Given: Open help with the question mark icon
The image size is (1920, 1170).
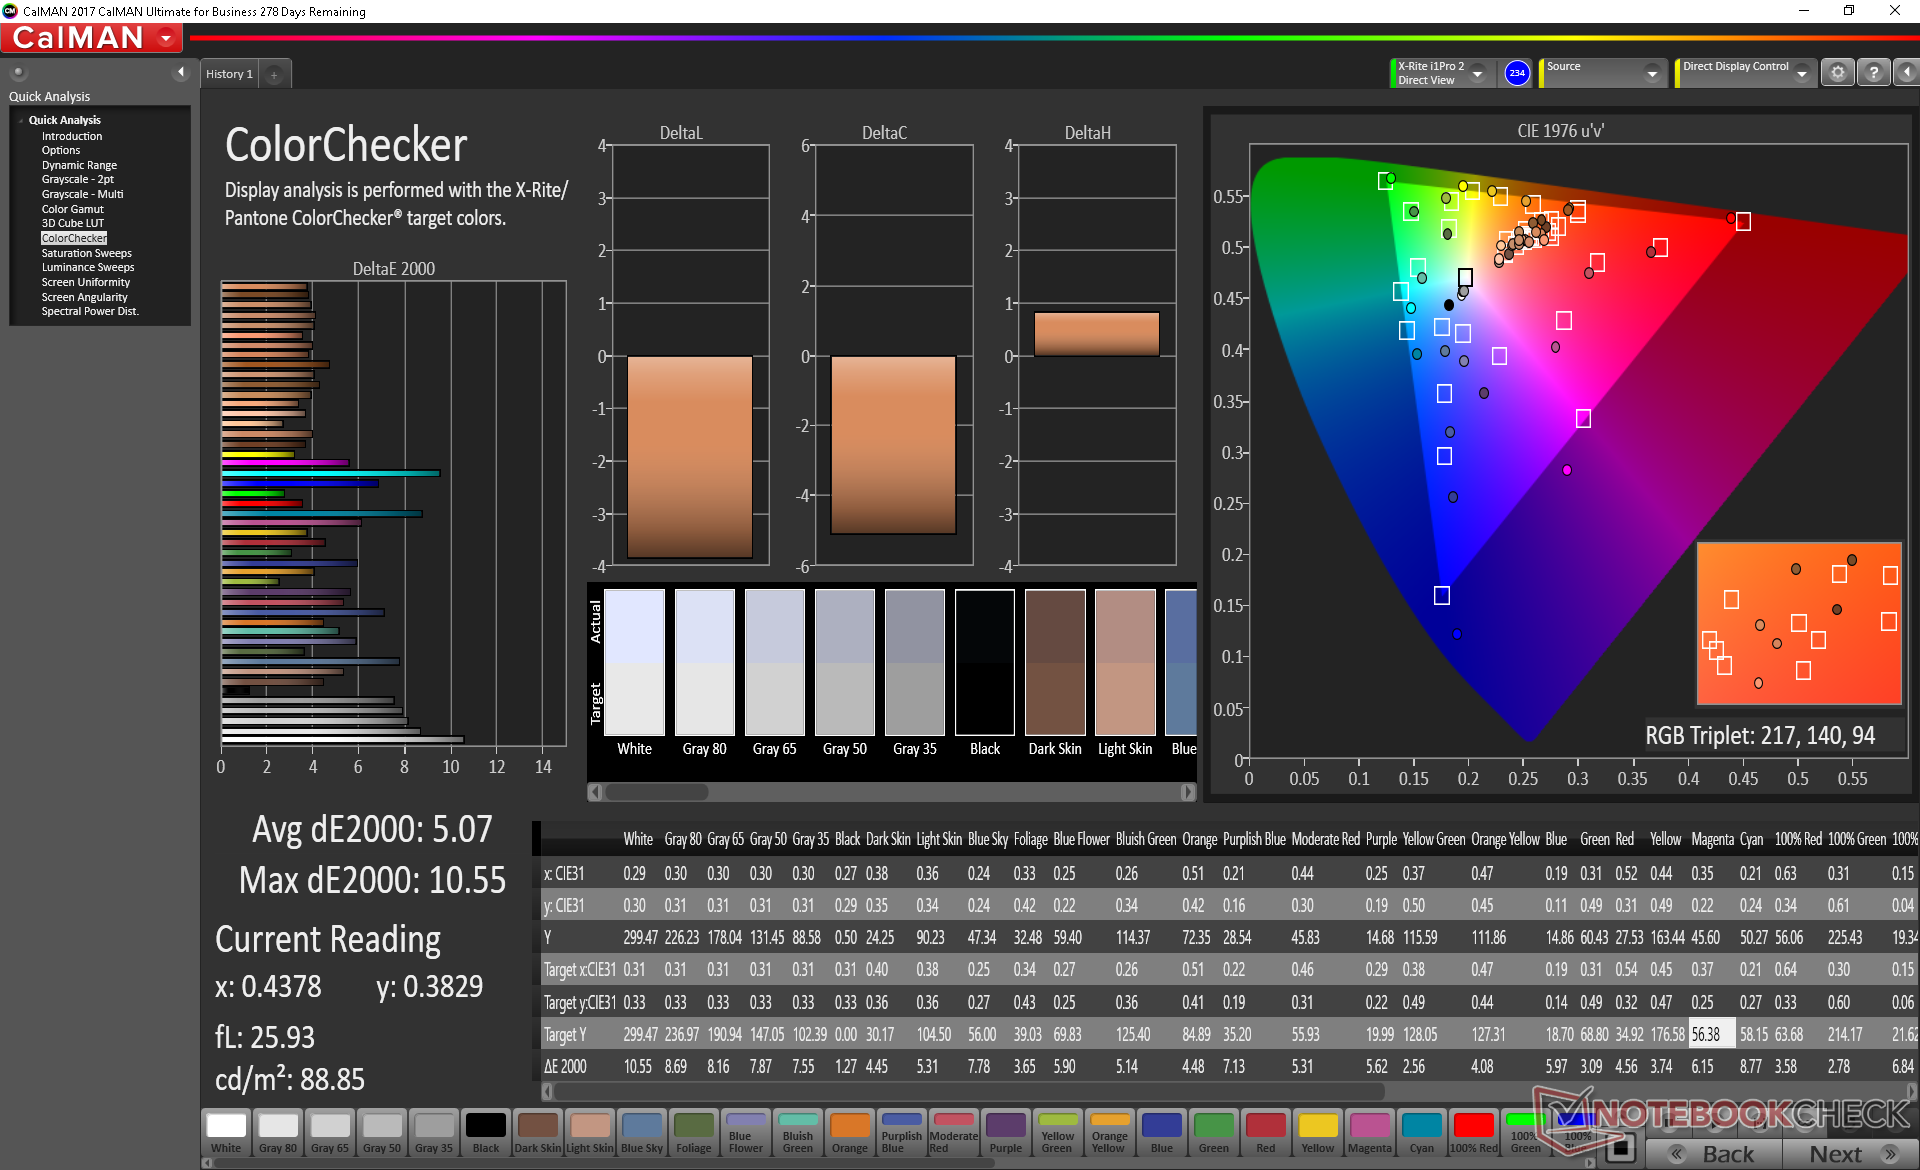Looking at the screenshot, I should (1873, 73).
